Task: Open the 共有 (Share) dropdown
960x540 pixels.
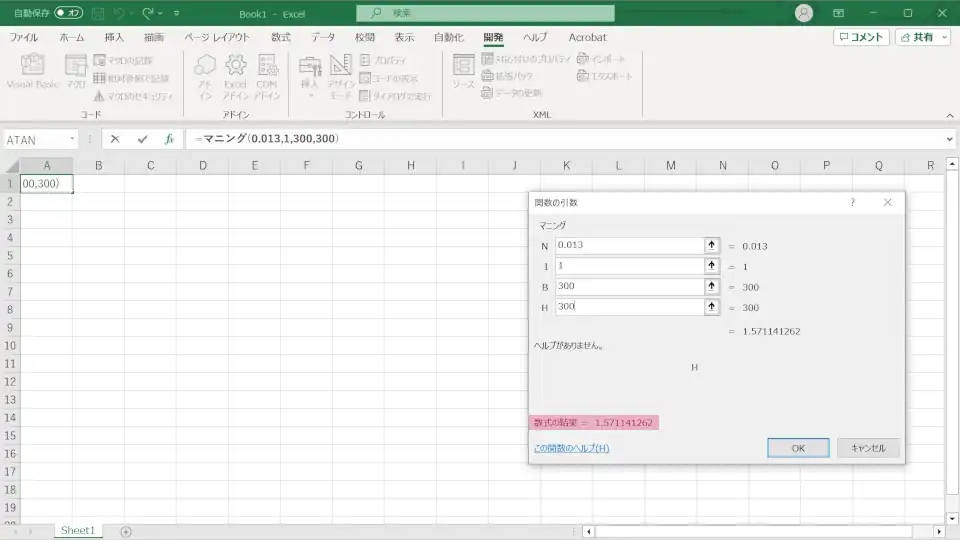Action: point(923,37)
